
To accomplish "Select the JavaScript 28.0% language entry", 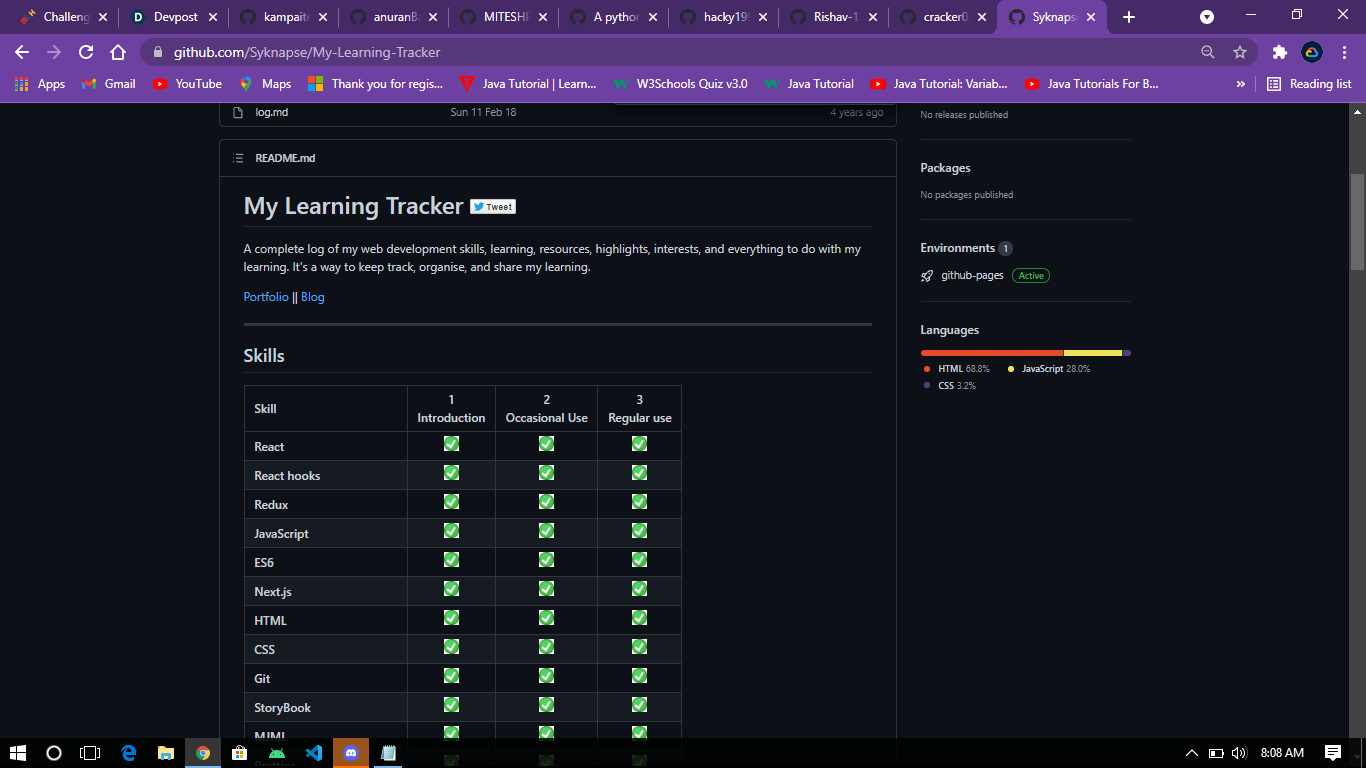I will pyautogui.click(x=1049, y=369).
